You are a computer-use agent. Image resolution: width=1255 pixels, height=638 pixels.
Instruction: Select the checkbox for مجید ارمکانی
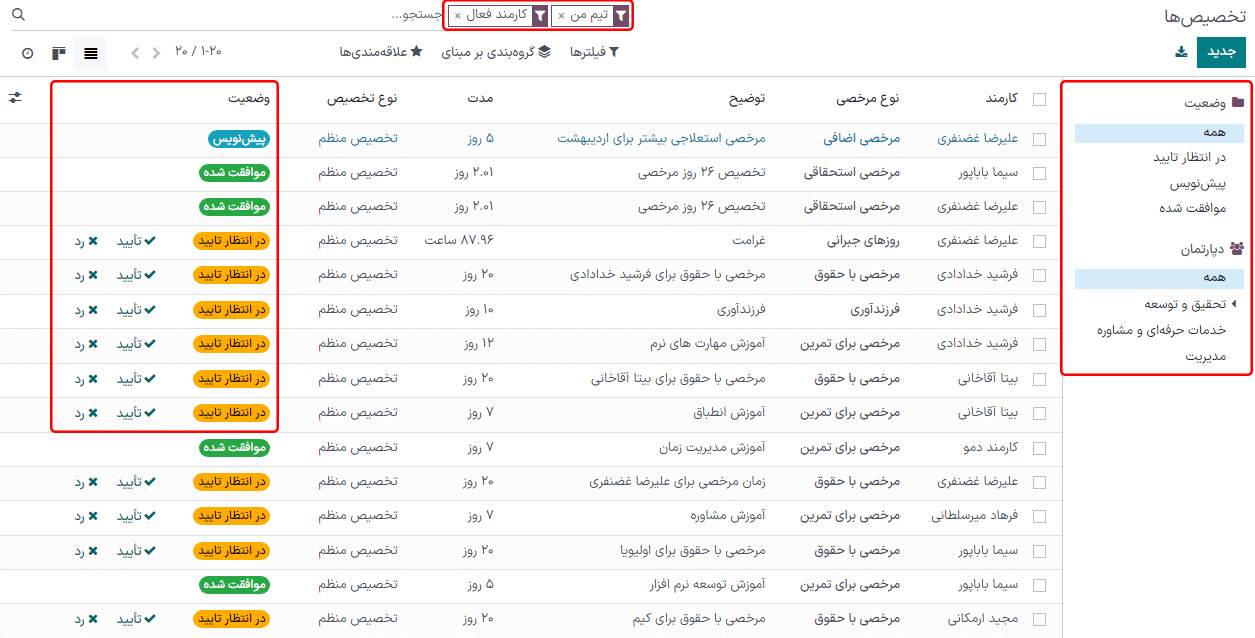[x=1039, y=620]
